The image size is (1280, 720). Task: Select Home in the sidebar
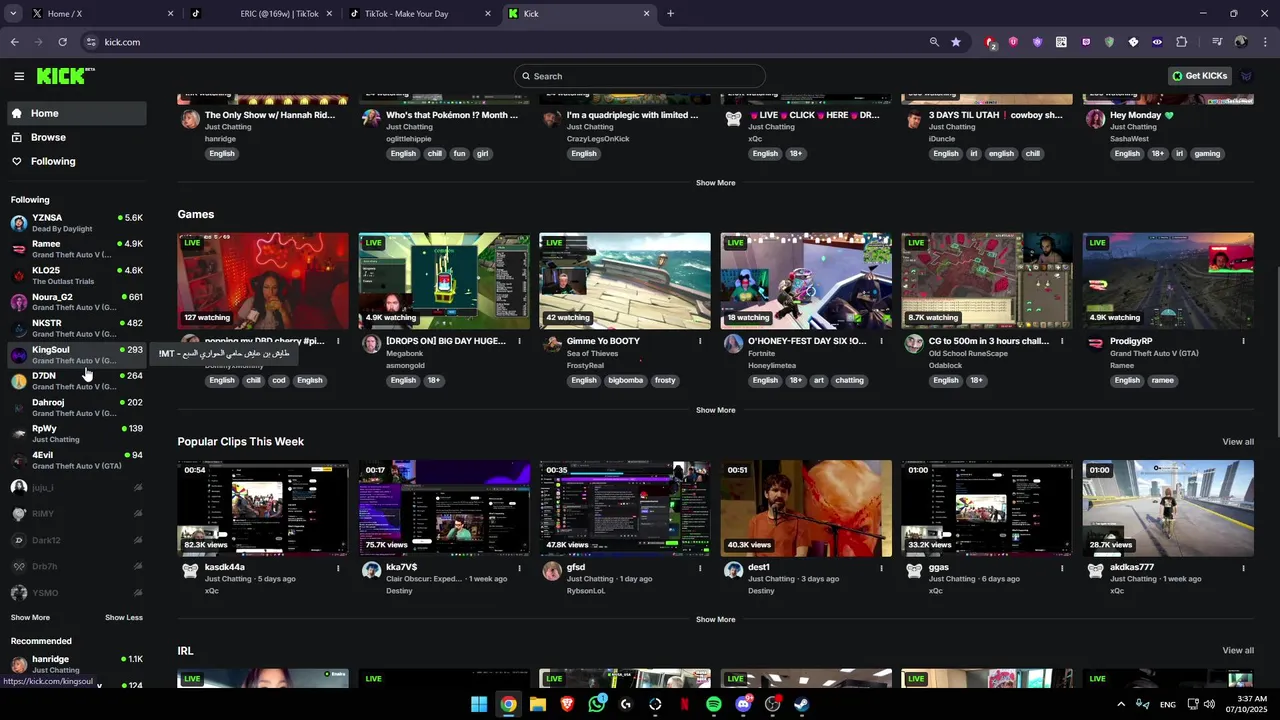pos(75,113)
